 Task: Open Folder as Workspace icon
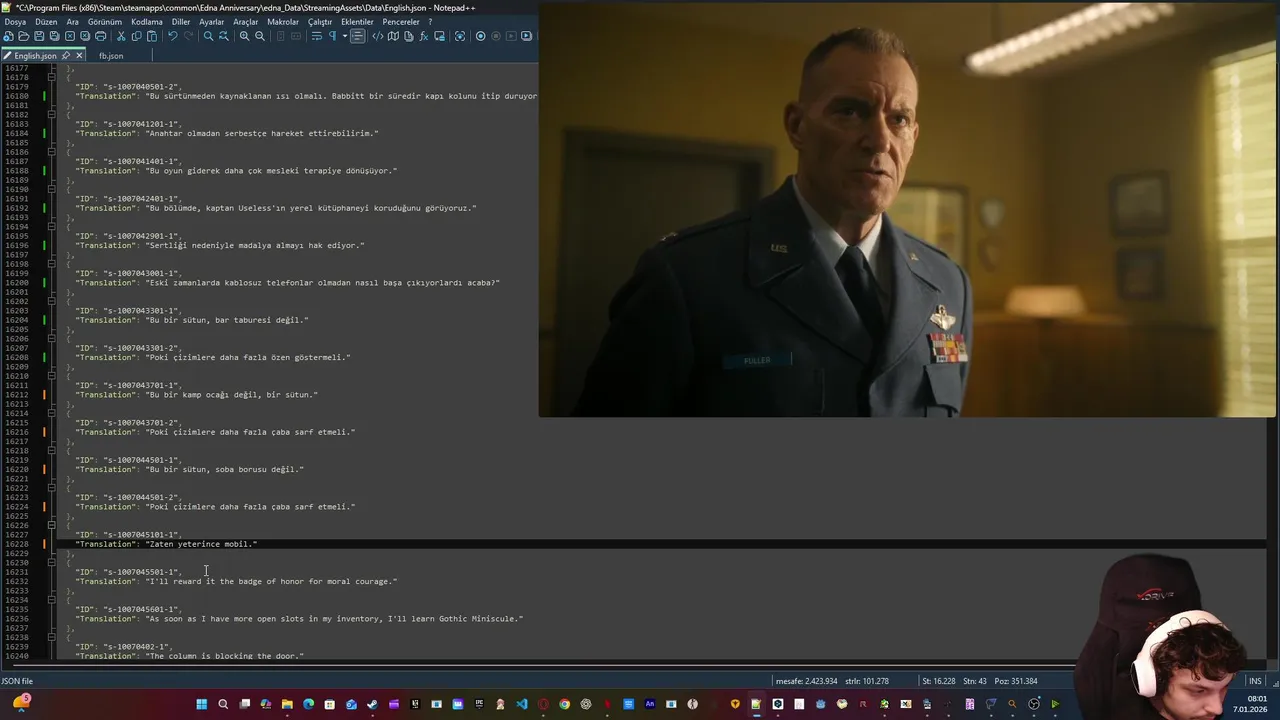[440, 36]
